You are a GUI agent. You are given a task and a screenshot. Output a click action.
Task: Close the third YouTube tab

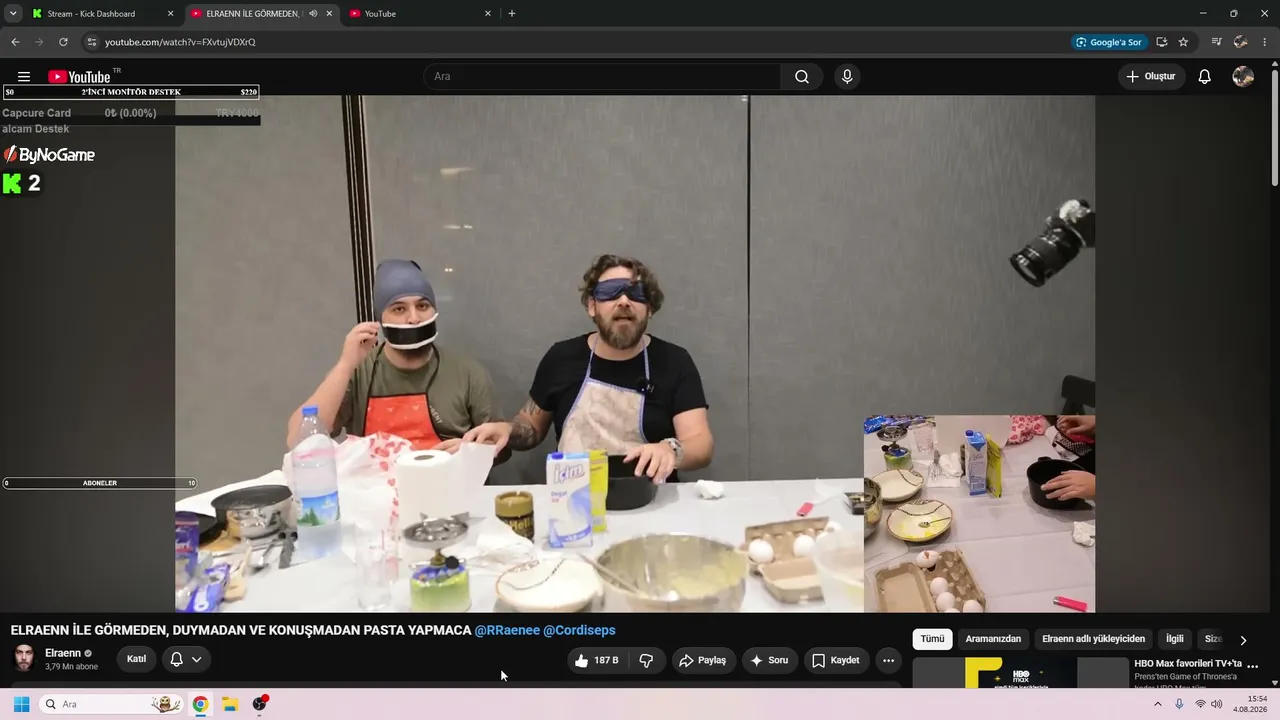[x=488, y=14]
